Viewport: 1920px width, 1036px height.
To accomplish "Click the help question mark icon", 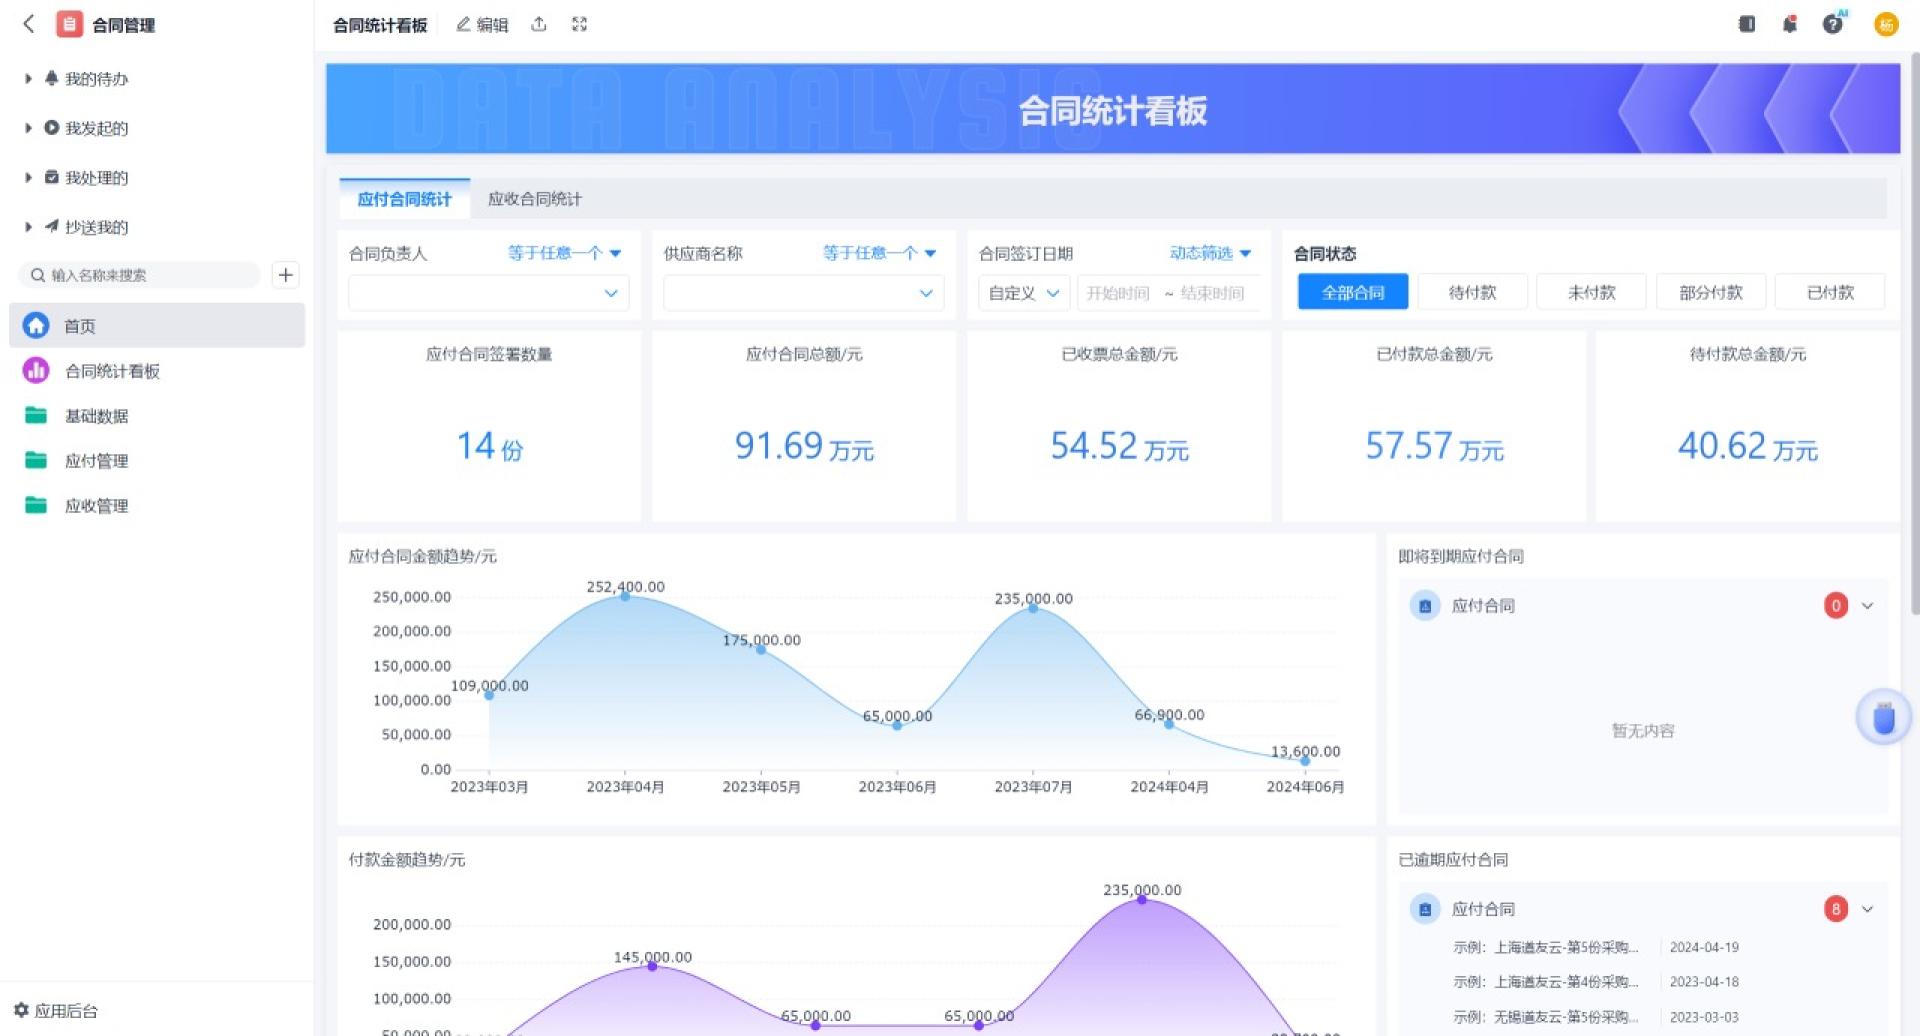I will 1833,24.
